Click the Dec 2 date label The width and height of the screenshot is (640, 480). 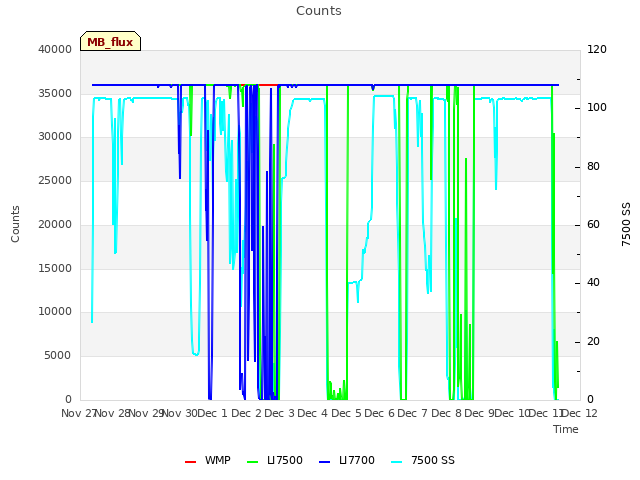[247, 413]
